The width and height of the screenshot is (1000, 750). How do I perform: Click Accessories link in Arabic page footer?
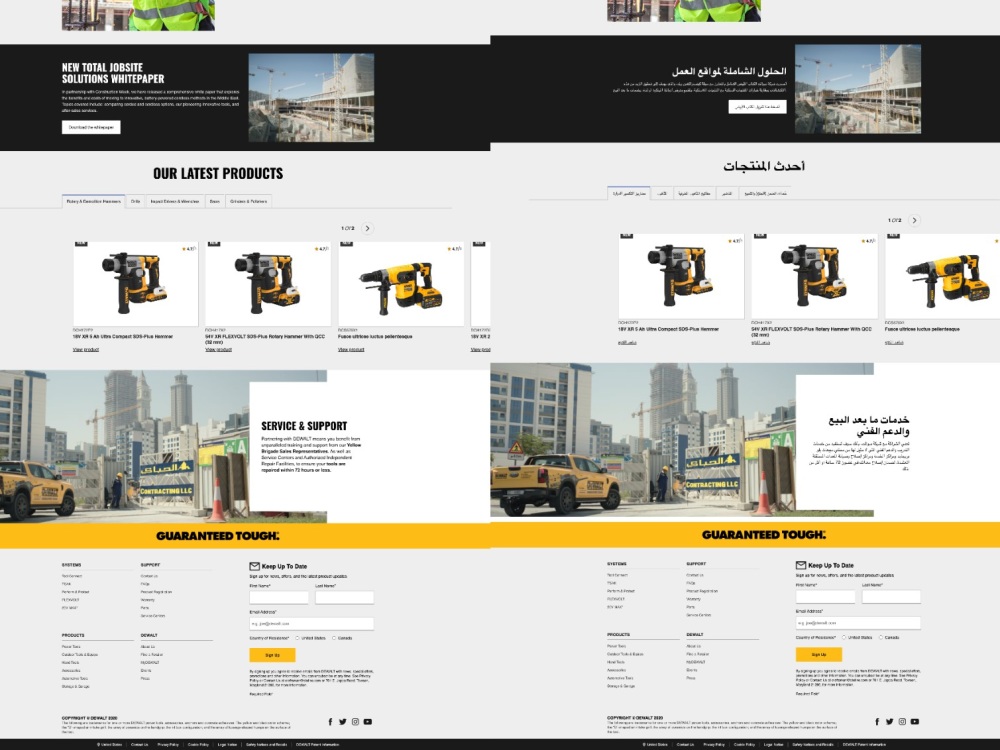click(617, 670)
